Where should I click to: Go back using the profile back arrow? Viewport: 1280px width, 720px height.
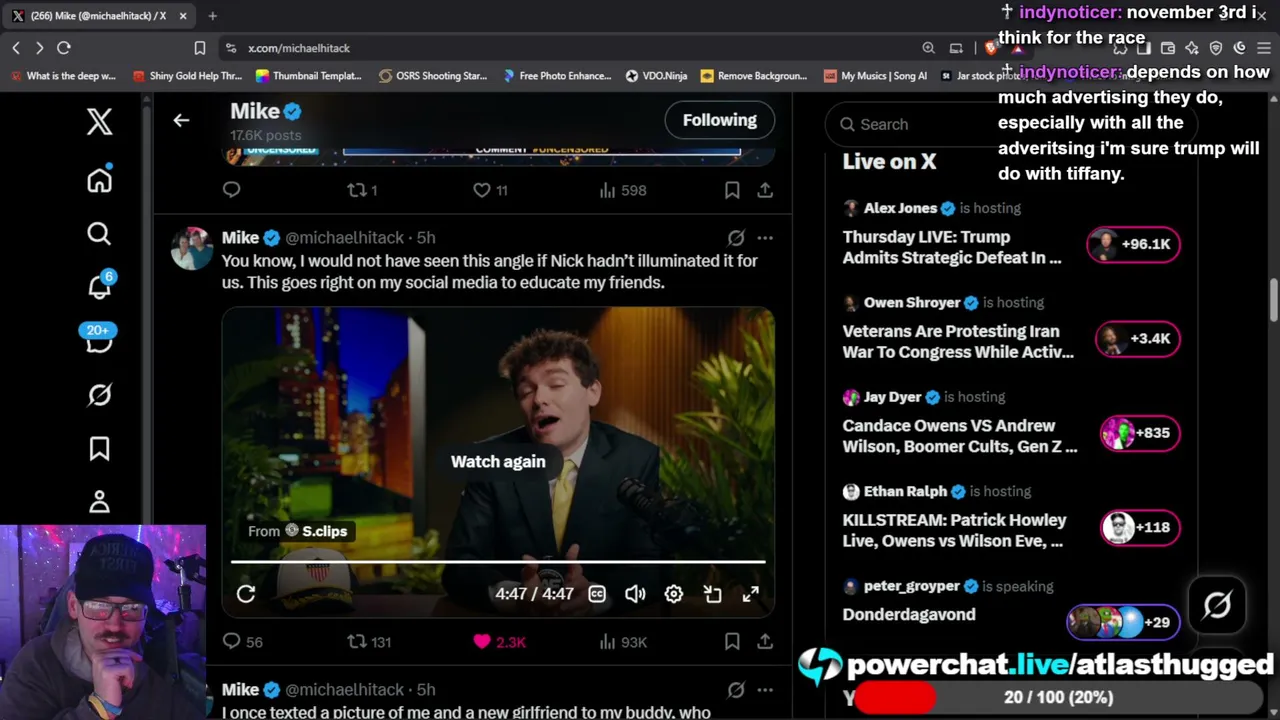[x=181, y=120]
